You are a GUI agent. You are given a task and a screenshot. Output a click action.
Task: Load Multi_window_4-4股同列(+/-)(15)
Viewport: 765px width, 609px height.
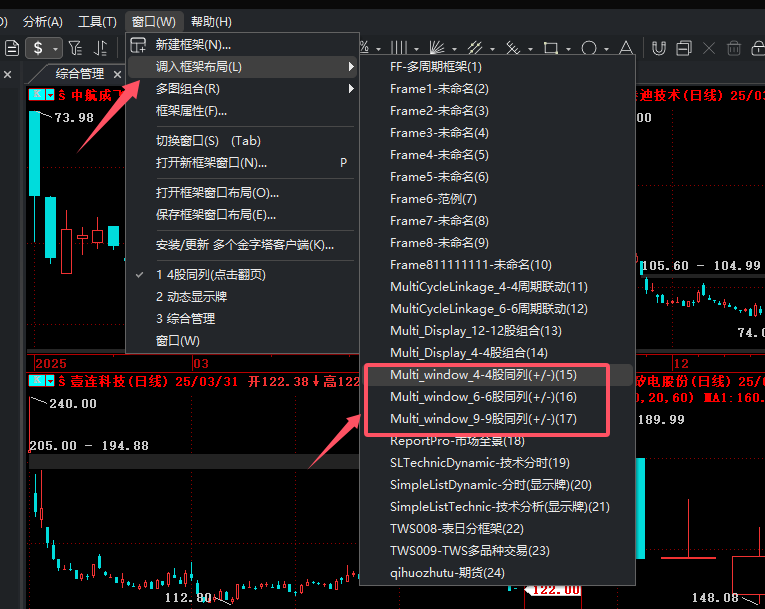point(498,375)
